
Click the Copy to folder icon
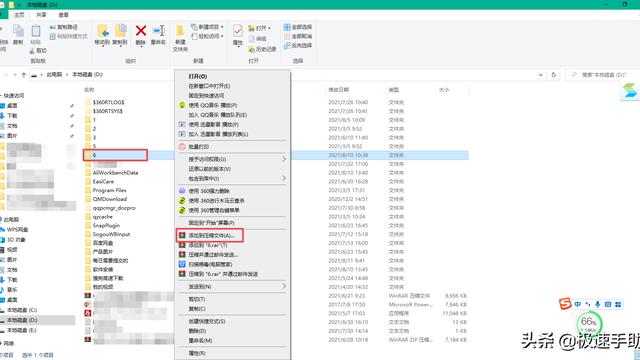120,31
